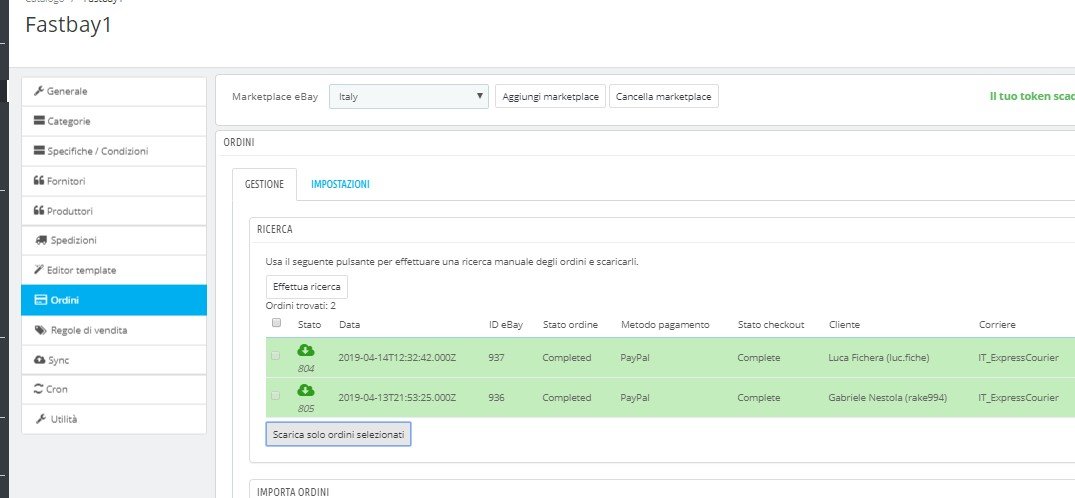The height and width of the screenshot is (498, 1075).
Task: Click the wrench icon beside Generale
Action: 39,91
